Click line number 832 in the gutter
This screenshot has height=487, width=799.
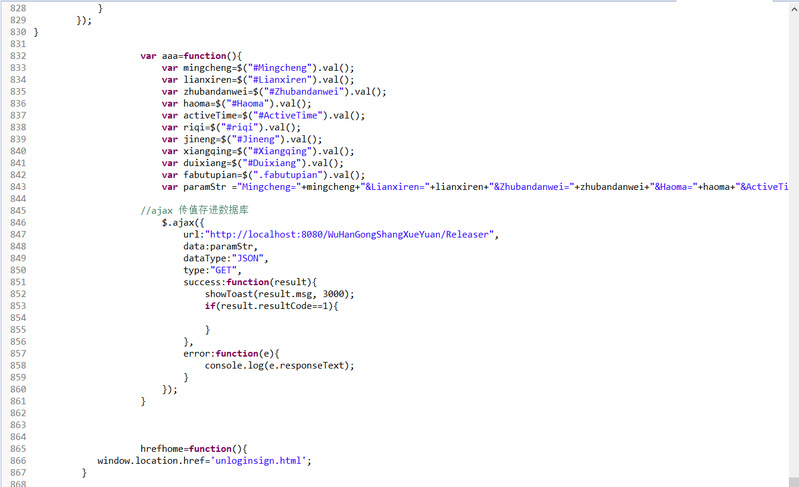pyautogui.click(x=18, y=56)
